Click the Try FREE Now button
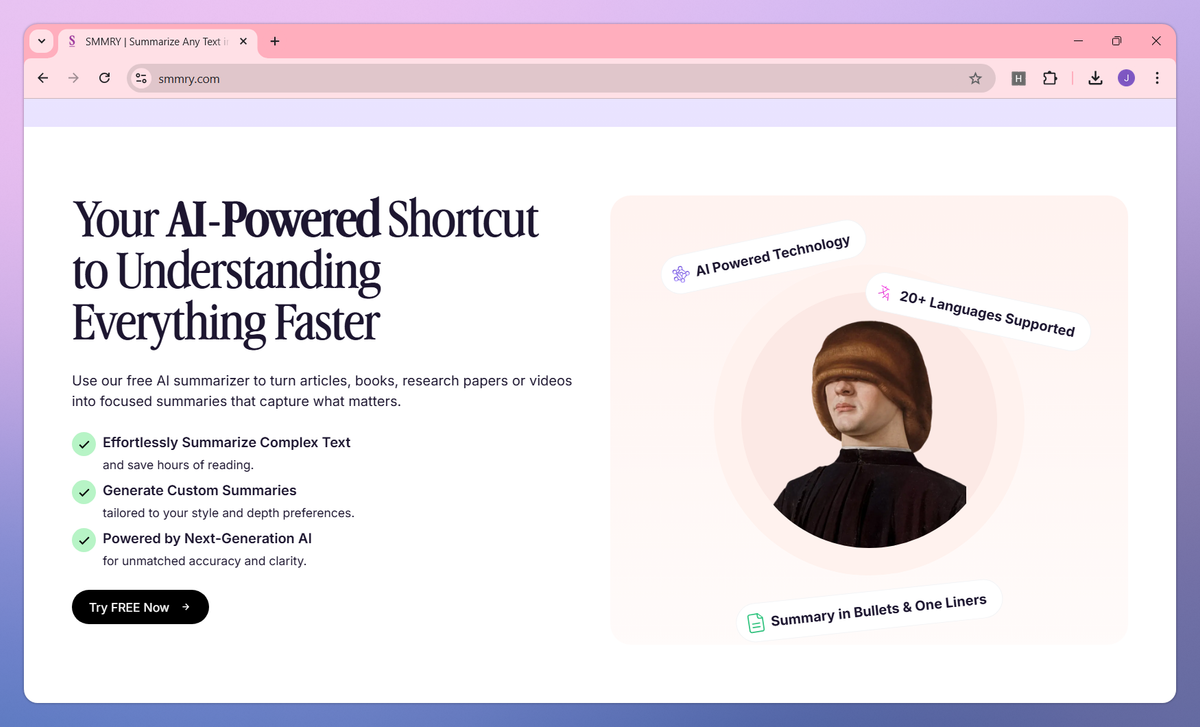1200x727 pixels. click(x=140, y=607)
